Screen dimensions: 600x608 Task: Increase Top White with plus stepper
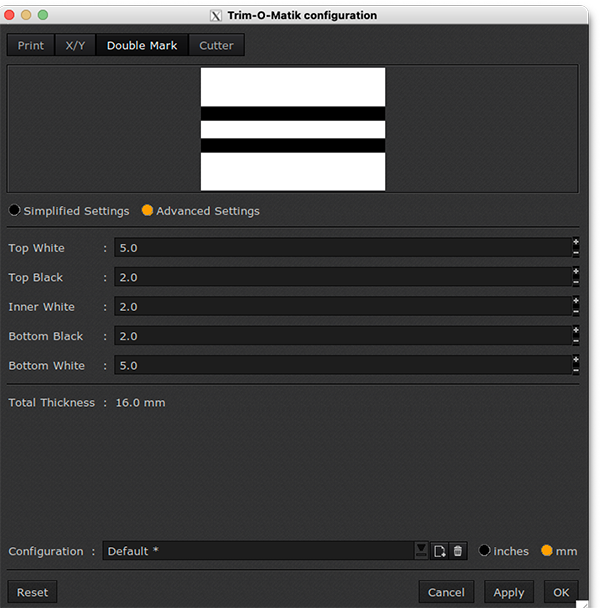[576, 242]
